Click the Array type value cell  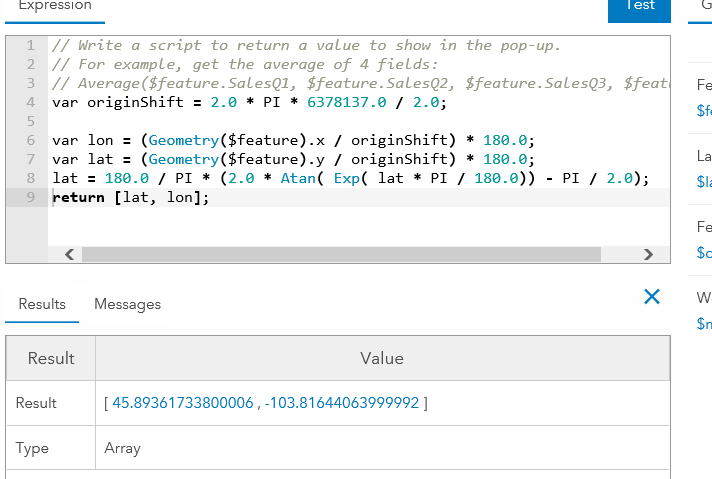[x=123, y=448]
